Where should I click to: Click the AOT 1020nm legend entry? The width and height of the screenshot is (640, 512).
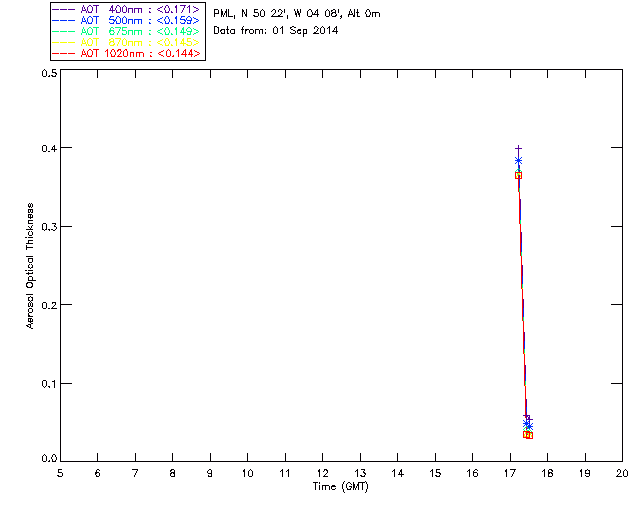click(x=127, y=53)
